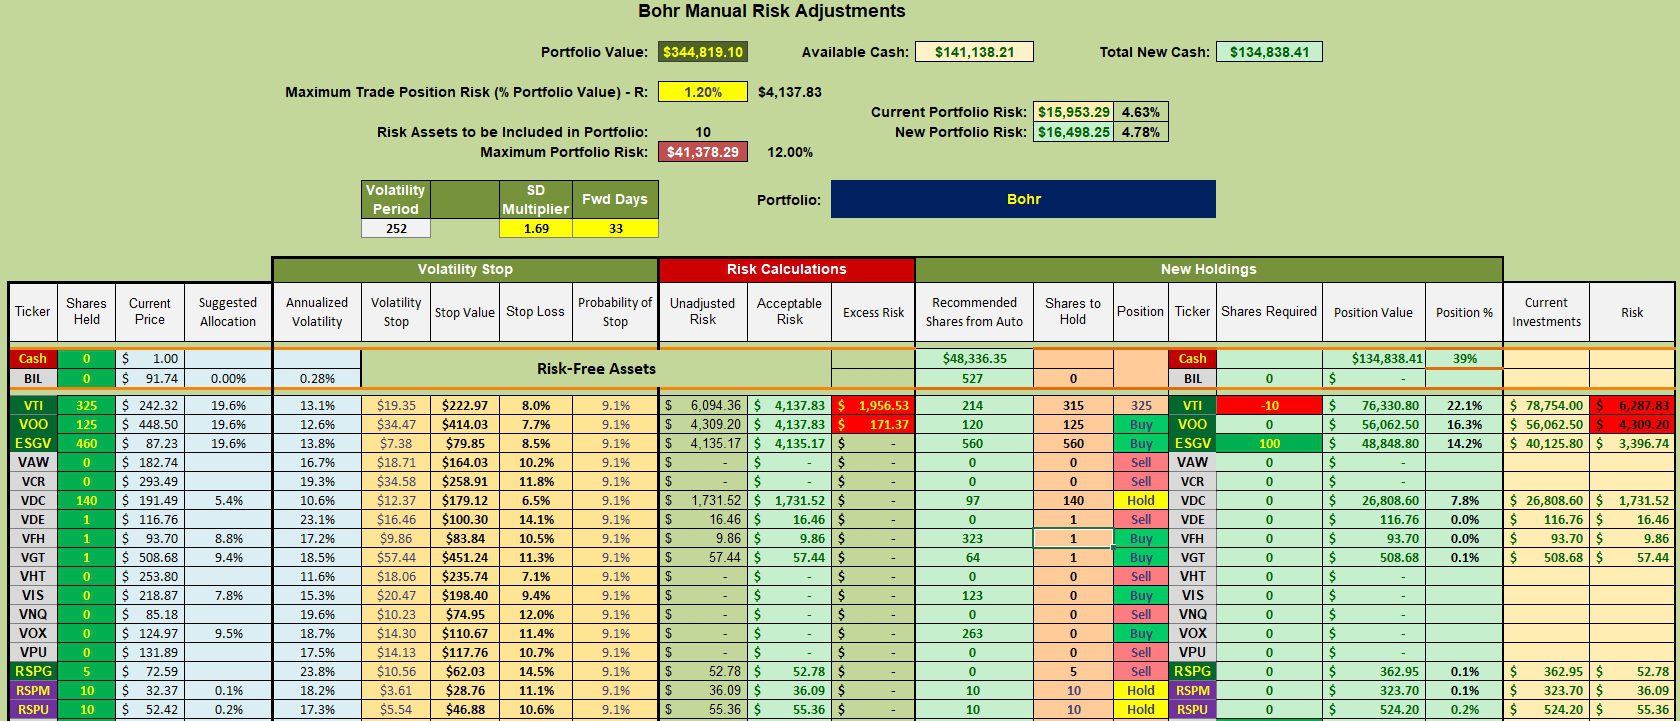Click the Cash position percent 39%
The height and width of the screenshot is (721, 1680).
coord(1464,359)
